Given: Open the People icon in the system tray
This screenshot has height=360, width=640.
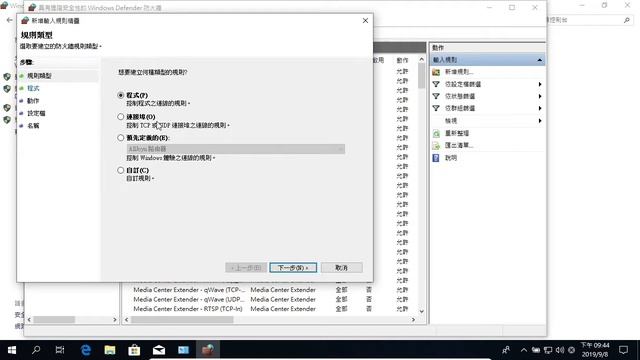Looking at the screenshot, I should (x=506, y=350).
